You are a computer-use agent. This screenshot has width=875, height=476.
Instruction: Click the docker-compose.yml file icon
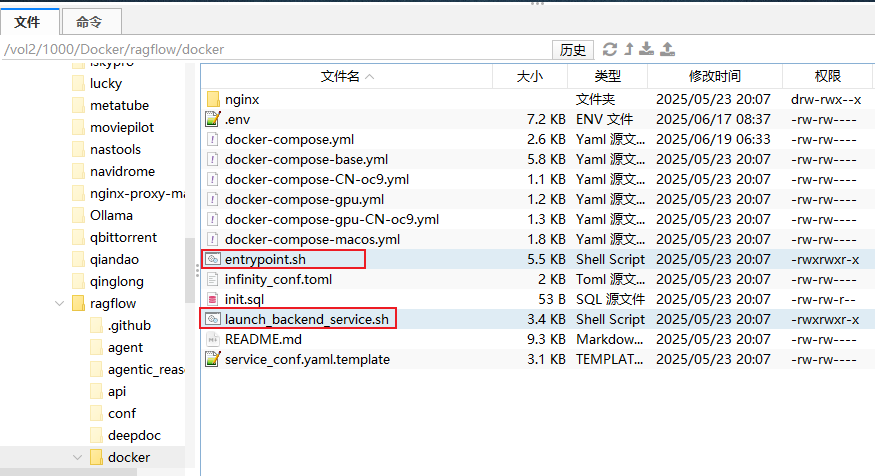pos(212,139)
